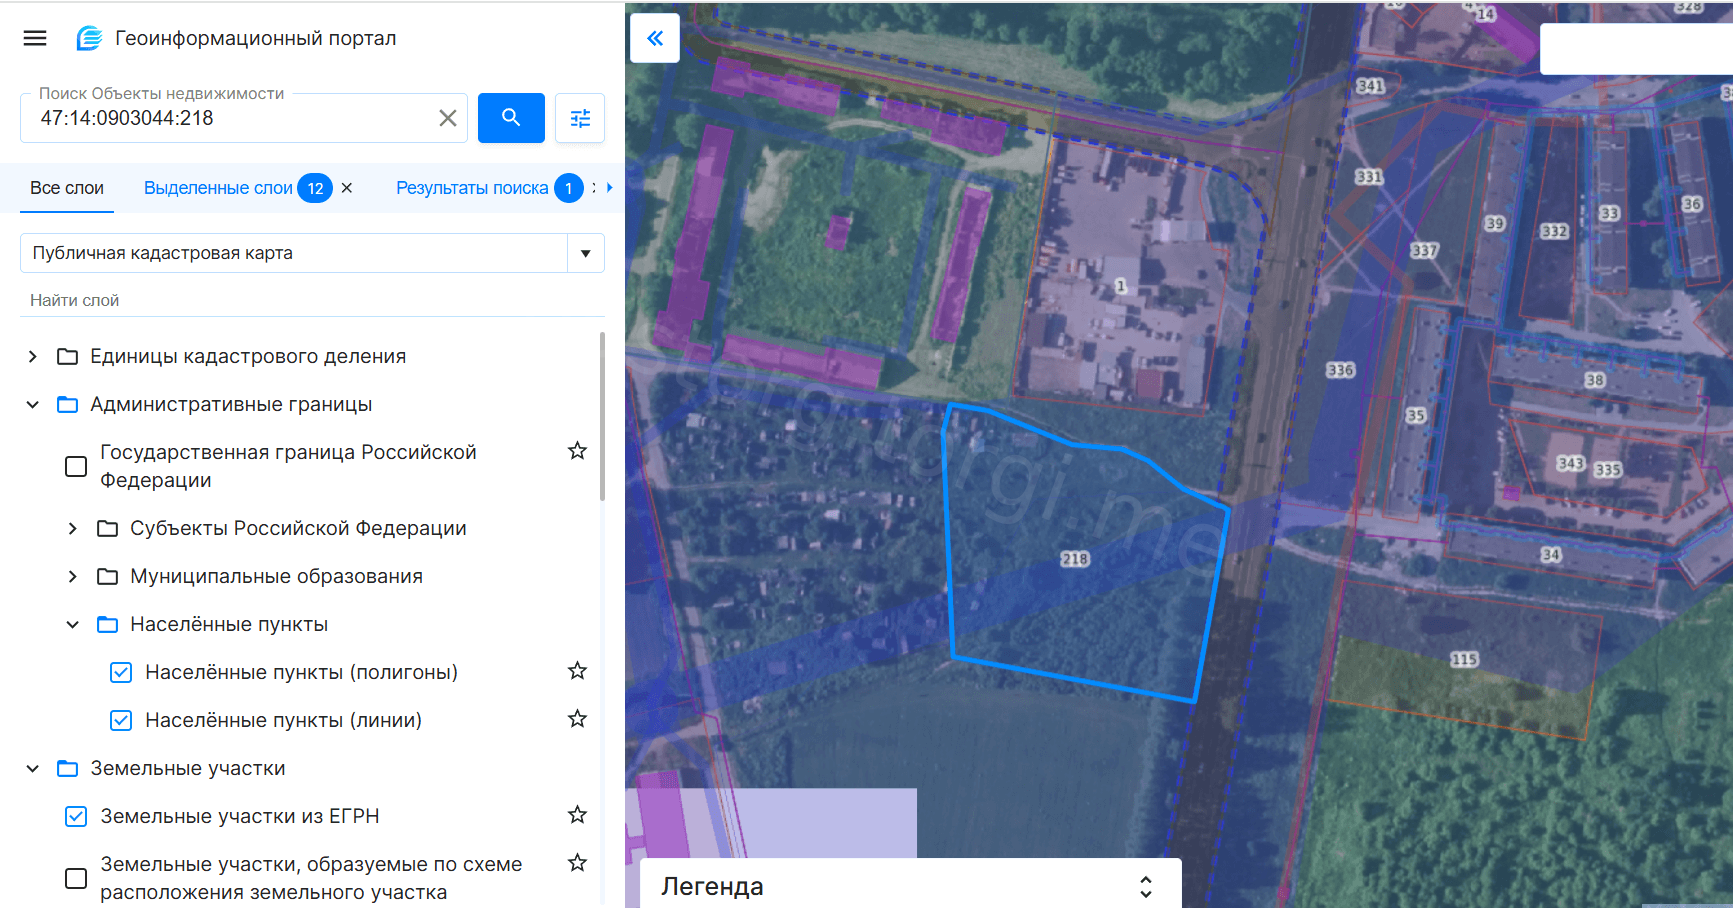Clear the cadastral number search field
Viewport: 1733px width, 908px height.
pyautogui.click(x=448, y=118)
